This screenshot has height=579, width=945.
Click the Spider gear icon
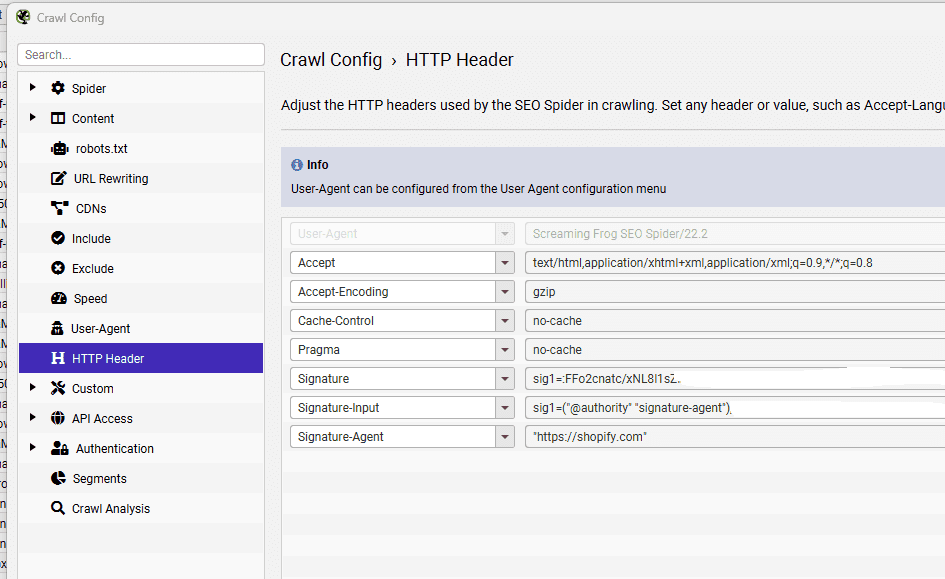(x=58, y=88)
